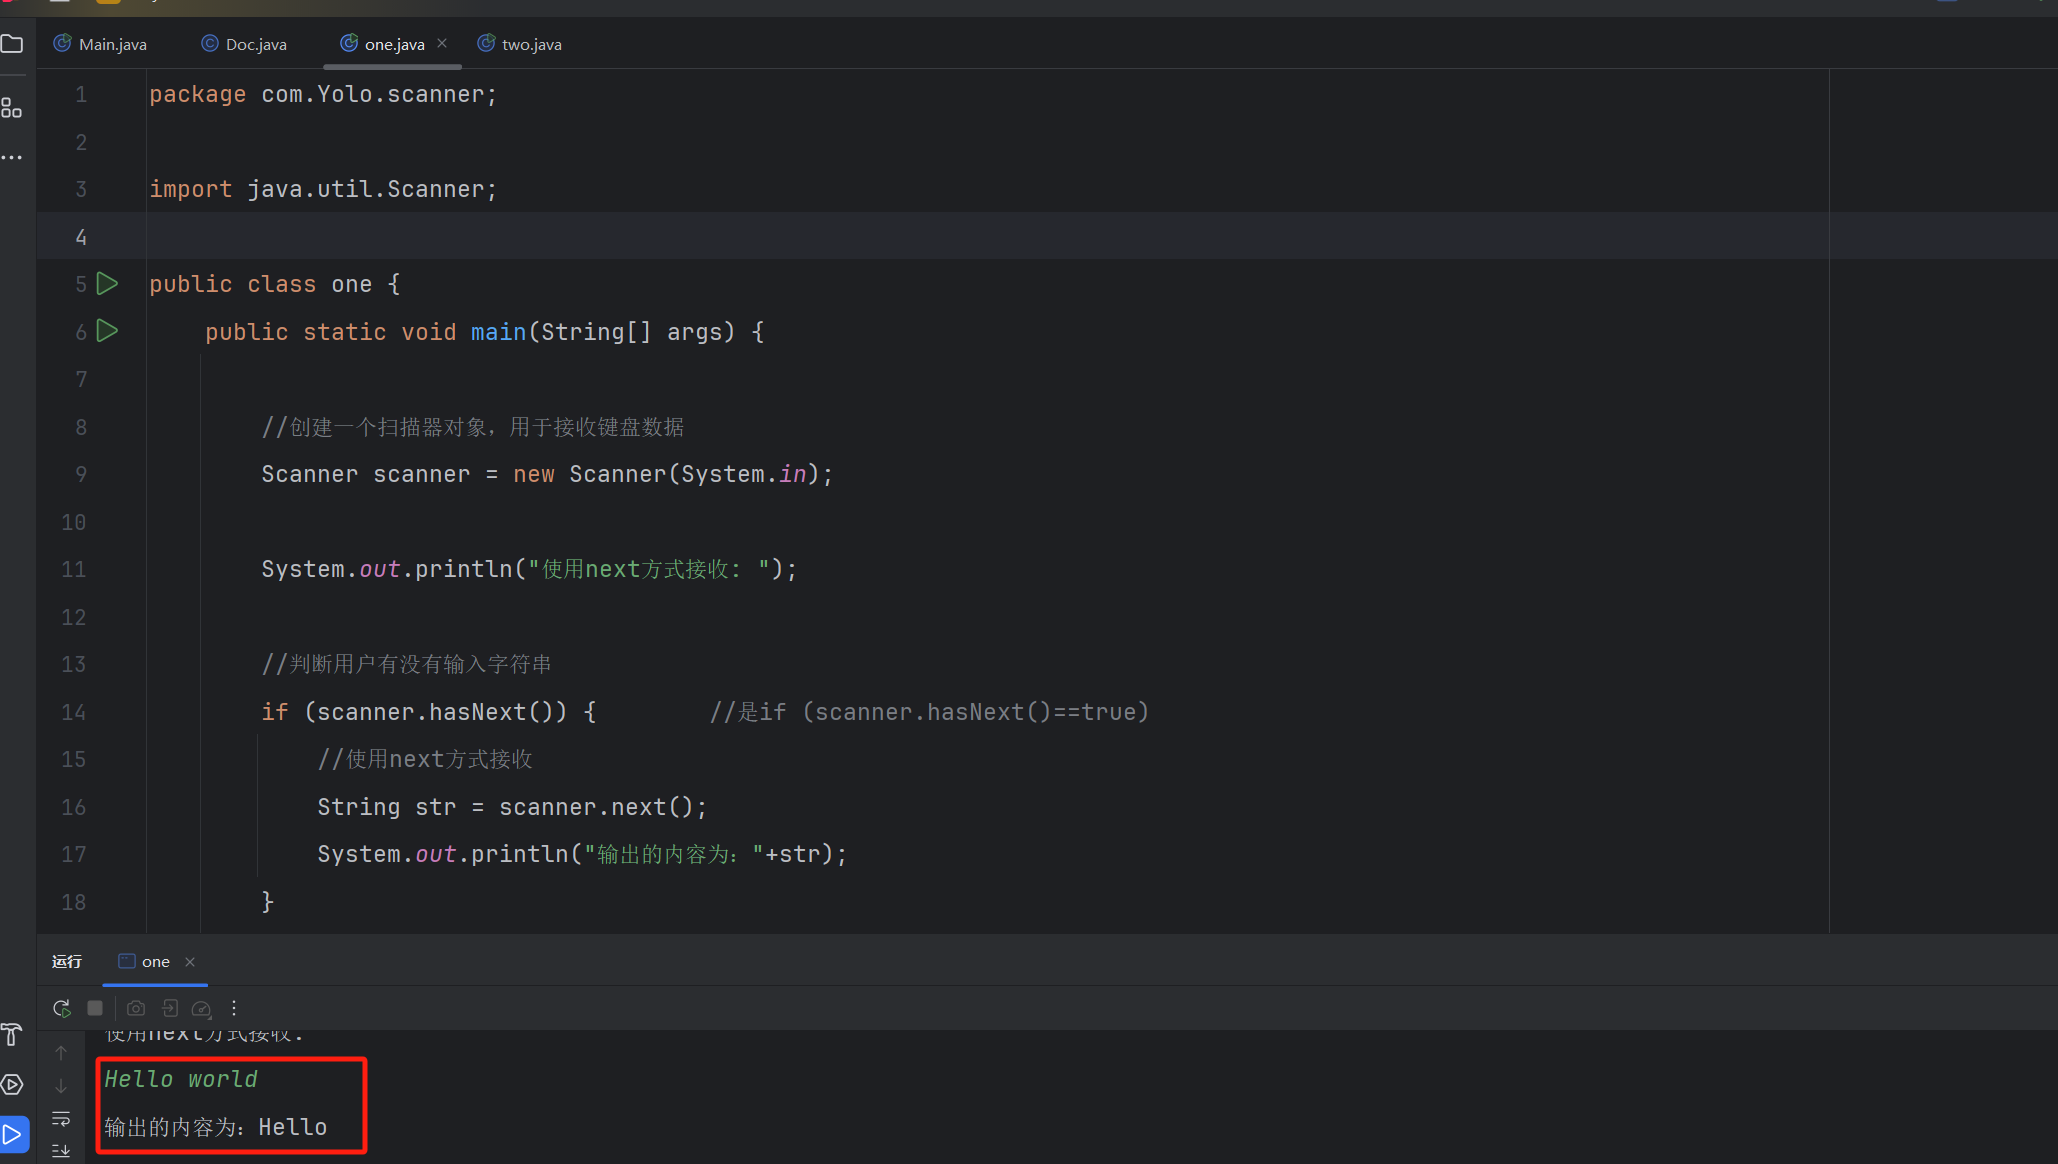Click console output 输出的内容为: Hello
This screenshot has width=2058, height=1164.
pos(216,1127)
